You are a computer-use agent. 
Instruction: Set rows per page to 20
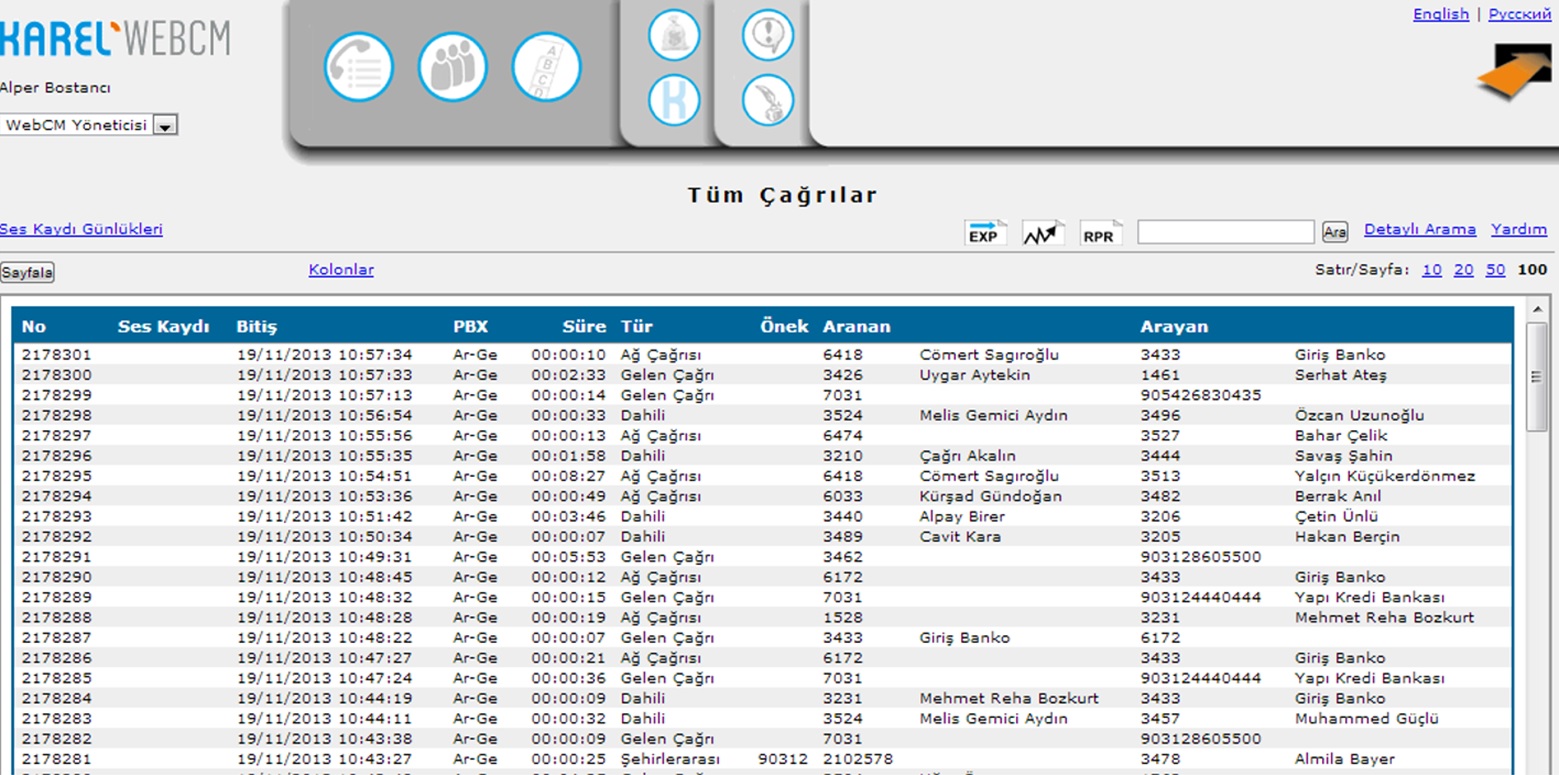pos(1463,269)
